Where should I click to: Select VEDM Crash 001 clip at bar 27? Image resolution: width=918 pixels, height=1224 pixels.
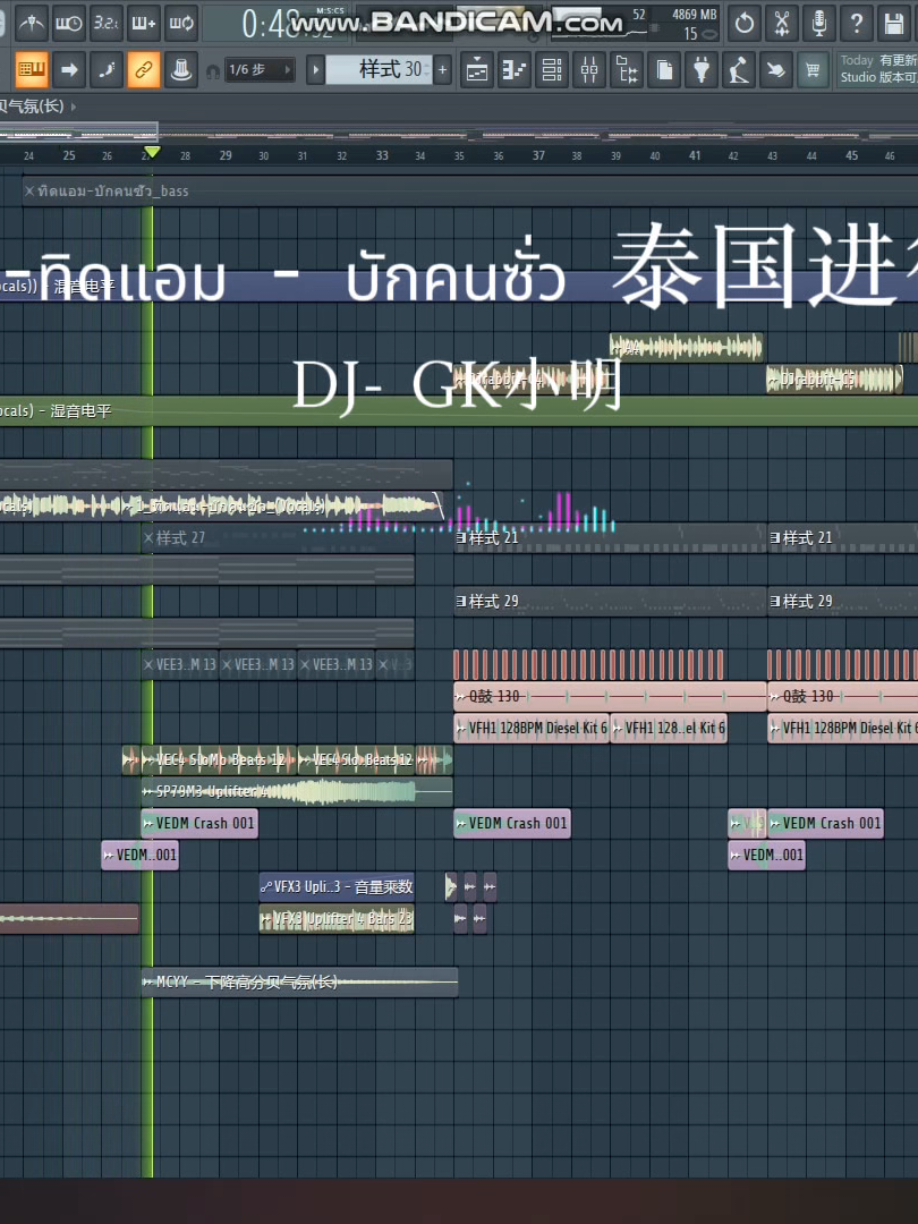tap(199, 823)
